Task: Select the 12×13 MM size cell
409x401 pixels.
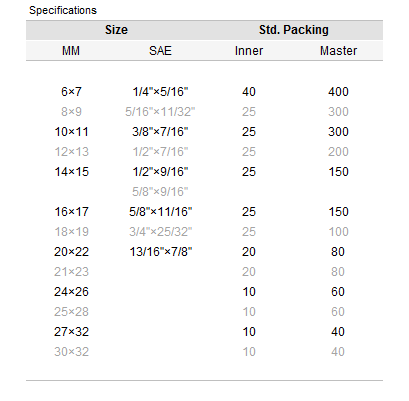Action: 72,152
